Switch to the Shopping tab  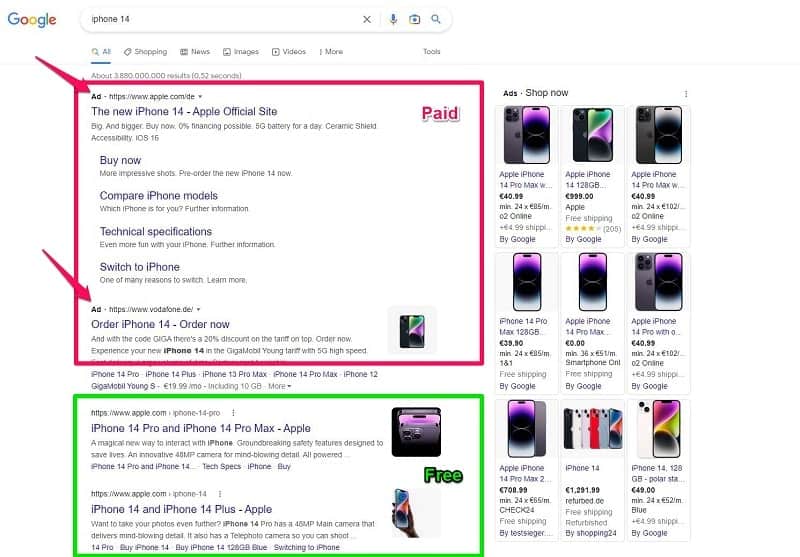[145, 52]
